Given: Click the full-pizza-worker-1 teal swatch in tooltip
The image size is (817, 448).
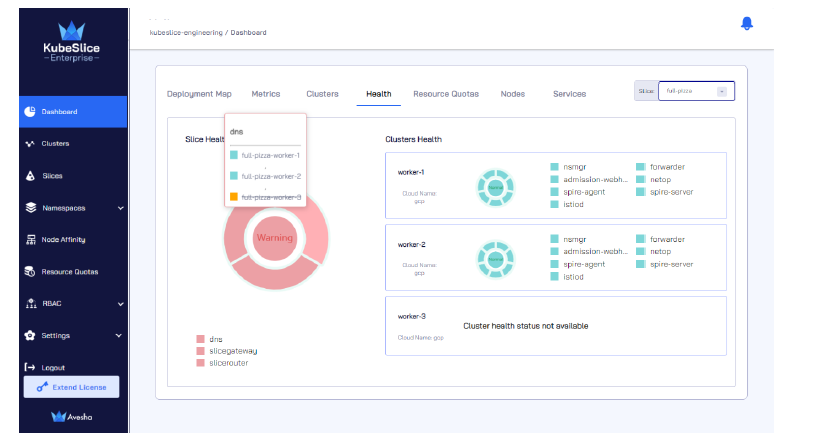Looking at the screenshot, I should [233, 155].
